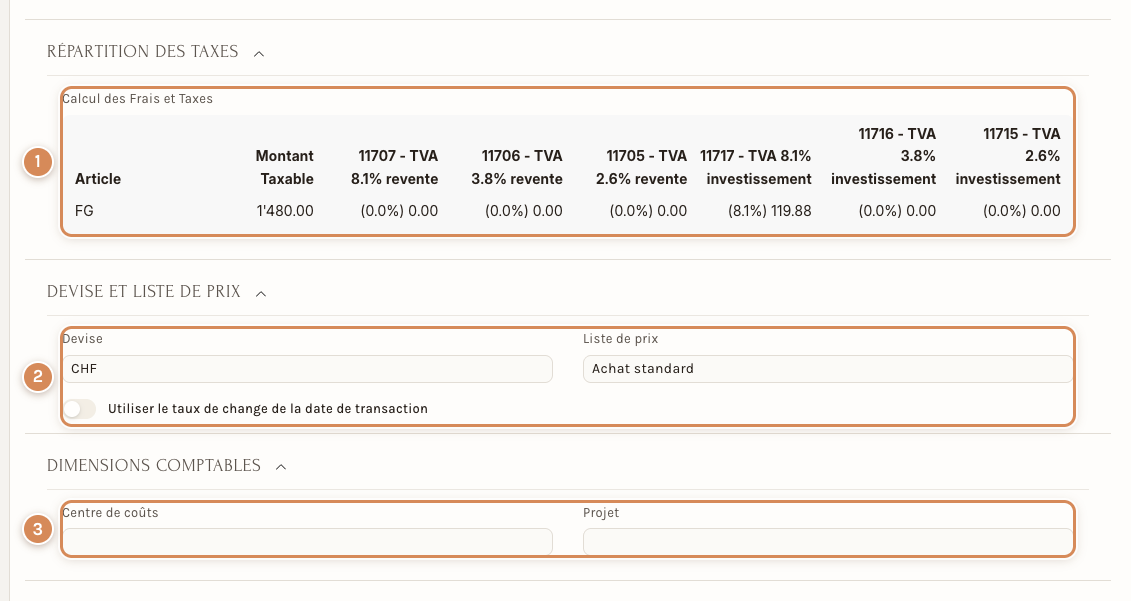Select the FG article cell
The image size is (1131, 601).
84,211
